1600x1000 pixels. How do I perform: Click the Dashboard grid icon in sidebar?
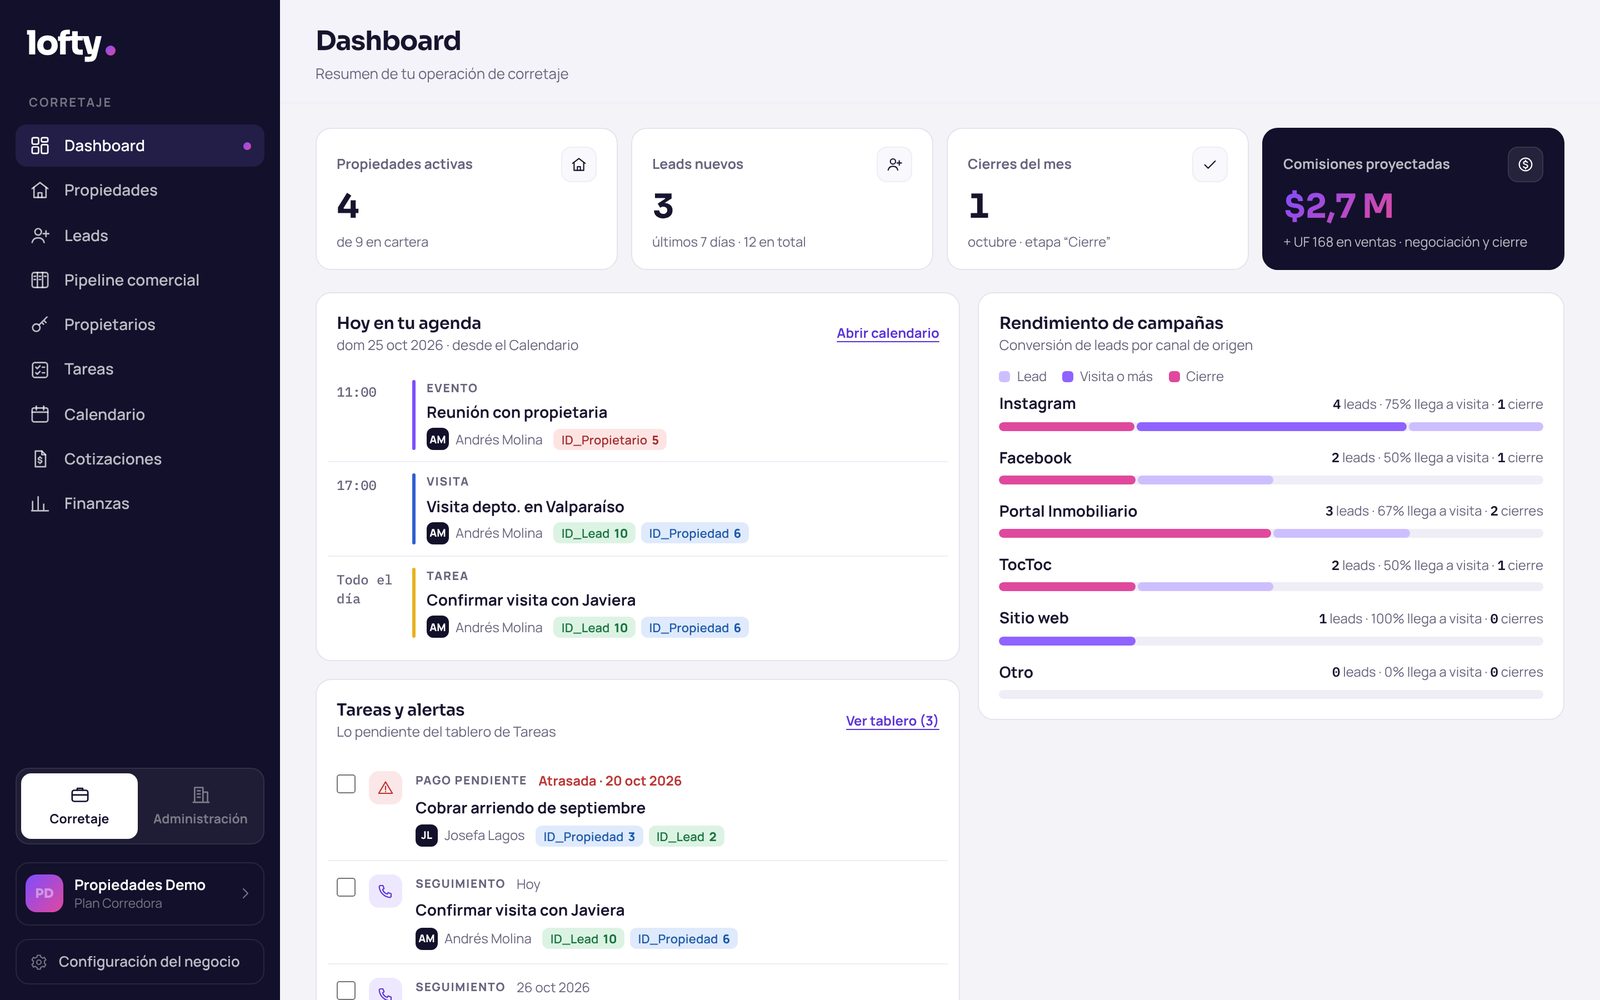coord(40,146)
